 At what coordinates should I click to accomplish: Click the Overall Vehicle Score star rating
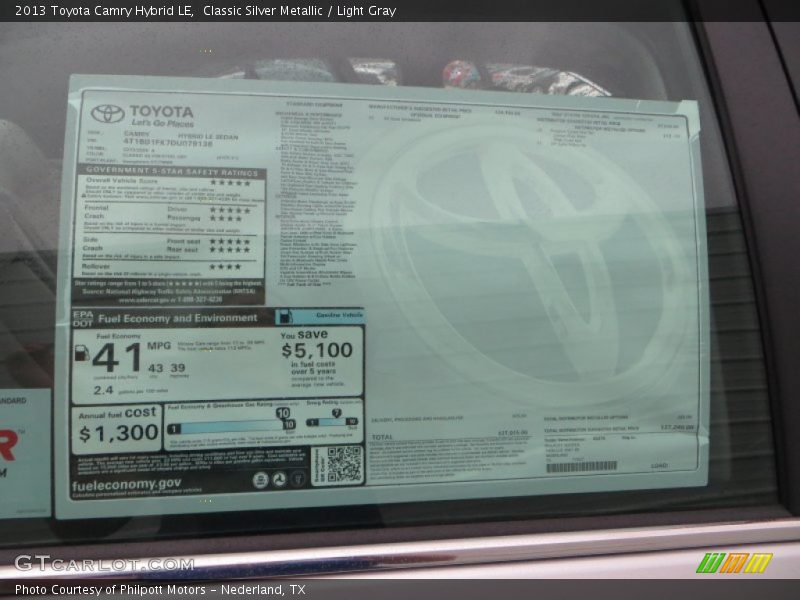click(x=230, y=183)
